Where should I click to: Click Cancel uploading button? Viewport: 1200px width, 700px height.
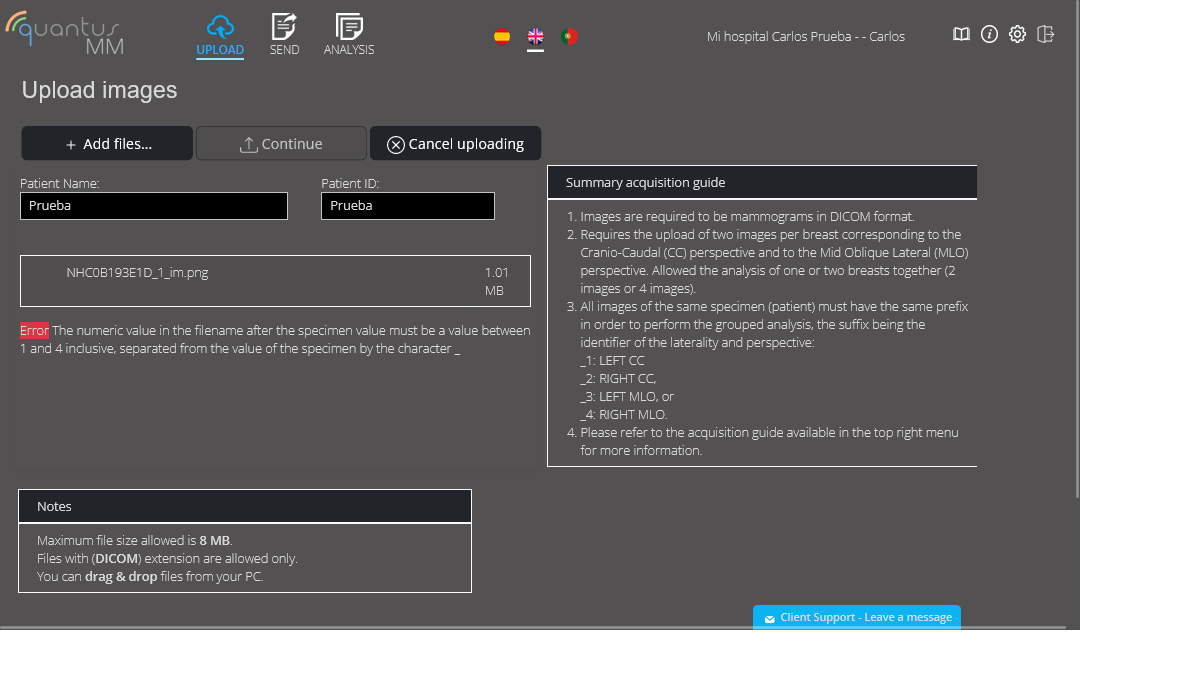point(455,143)
